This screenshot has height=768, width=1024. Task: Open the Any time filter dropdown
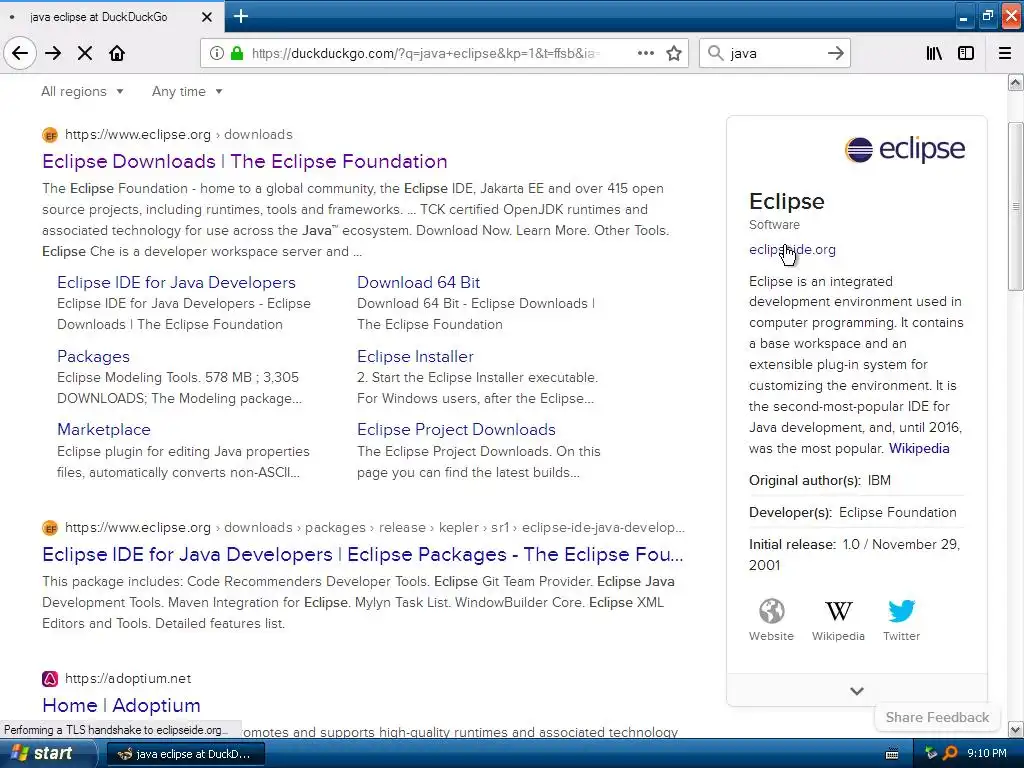187,91
